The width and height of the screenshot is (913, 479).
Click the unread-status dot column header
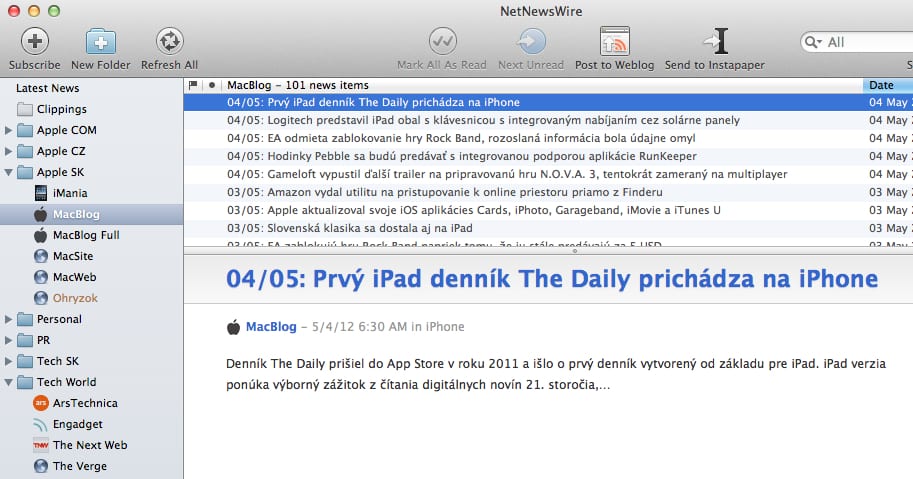(x=211, y=86)
